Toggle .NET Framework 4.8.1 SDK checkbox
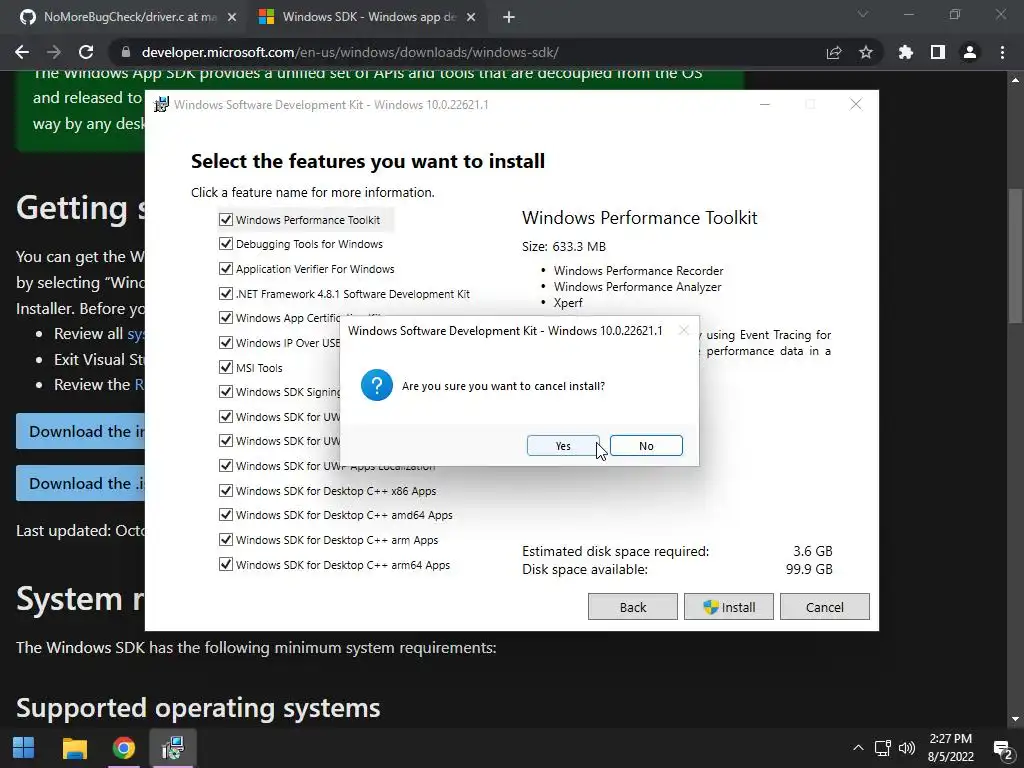Screen dimensions: 1024x768 (x=226, y=293)
